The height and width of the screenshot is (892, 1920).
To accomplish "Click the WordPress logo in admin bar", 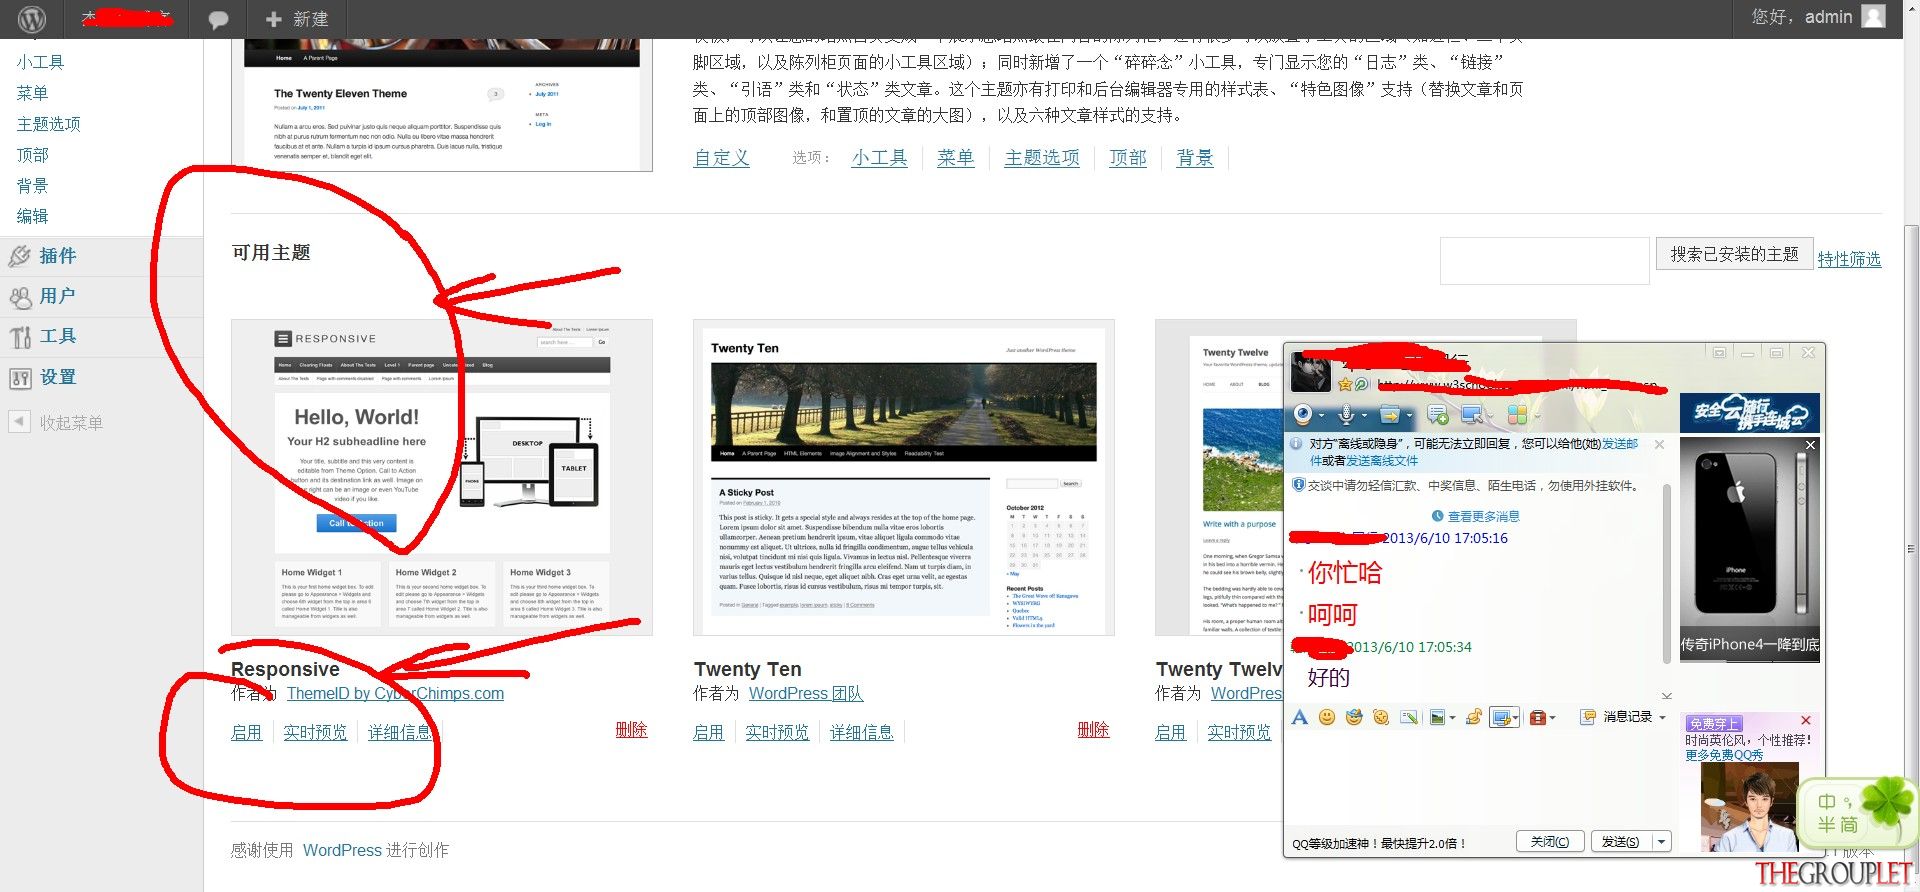I will pos(32,19).
